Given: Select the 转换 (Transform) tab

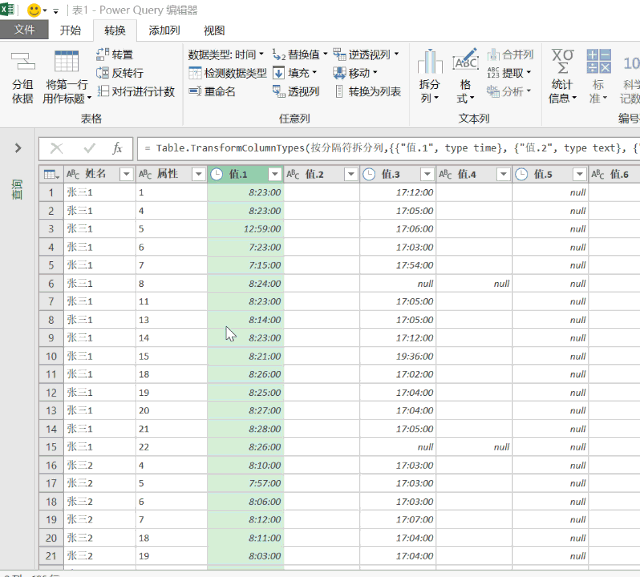Looking at the screenshot, I should point(115,31).
